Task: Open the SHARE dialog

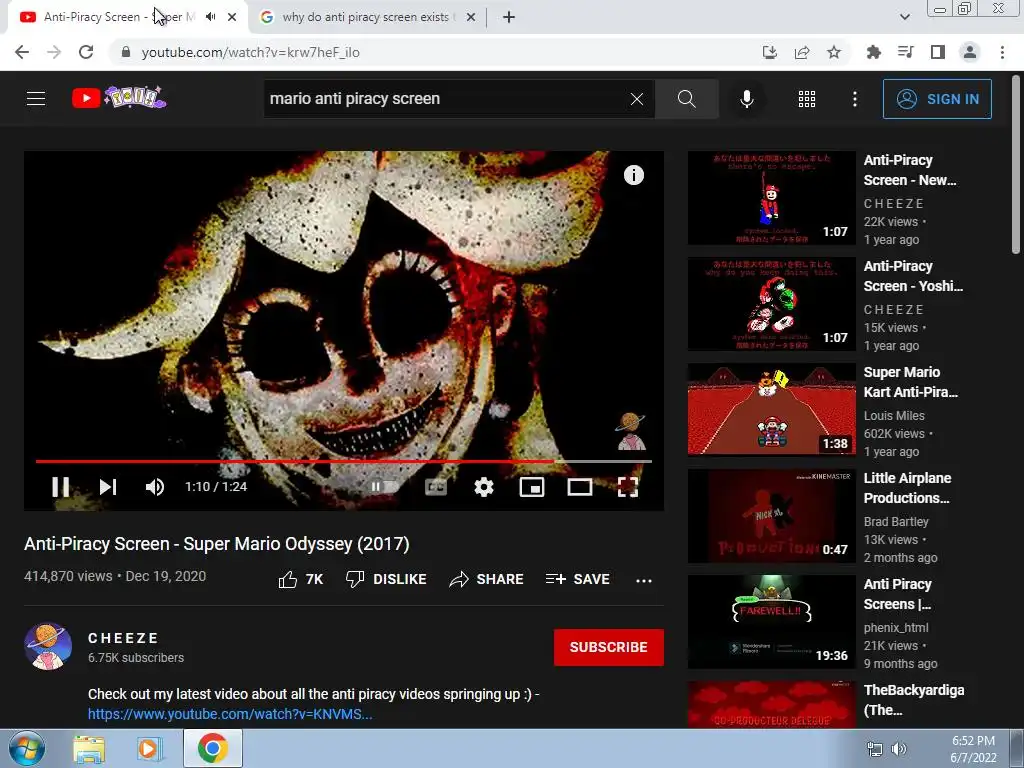Action: [487, 579]
